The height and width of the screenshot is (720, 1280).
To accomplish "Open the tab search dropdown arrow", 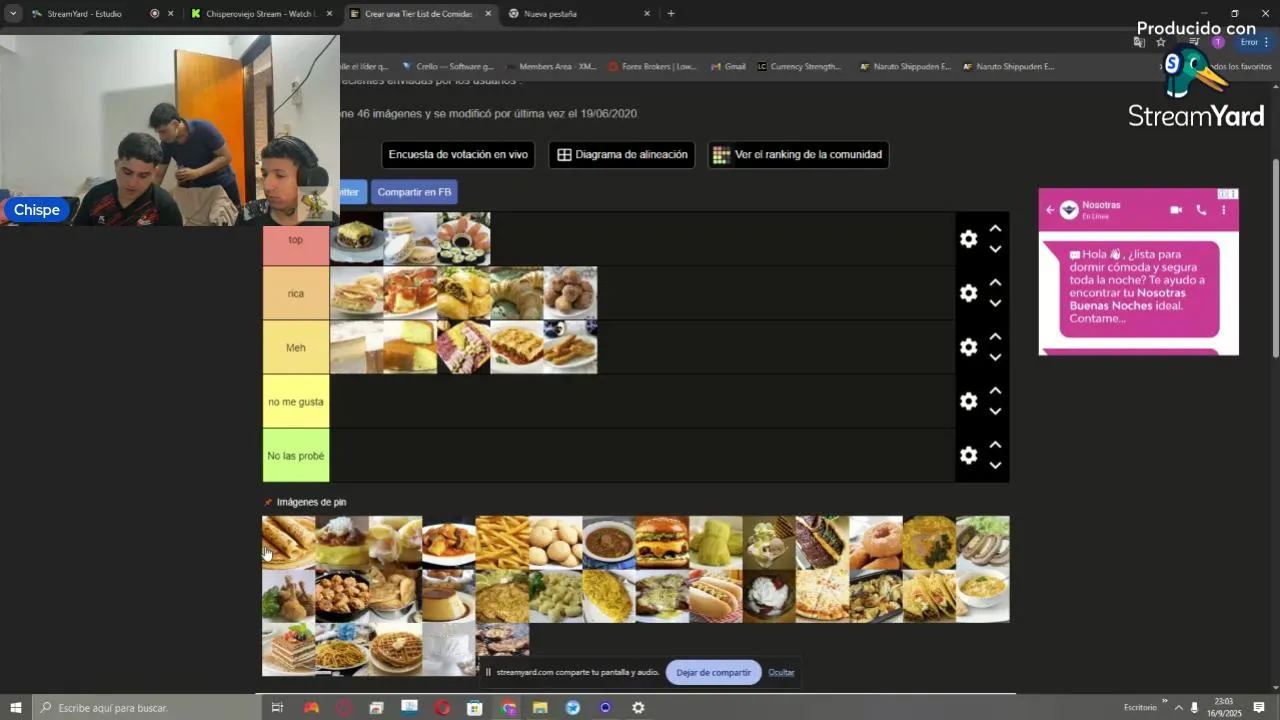I will (13, 14).
